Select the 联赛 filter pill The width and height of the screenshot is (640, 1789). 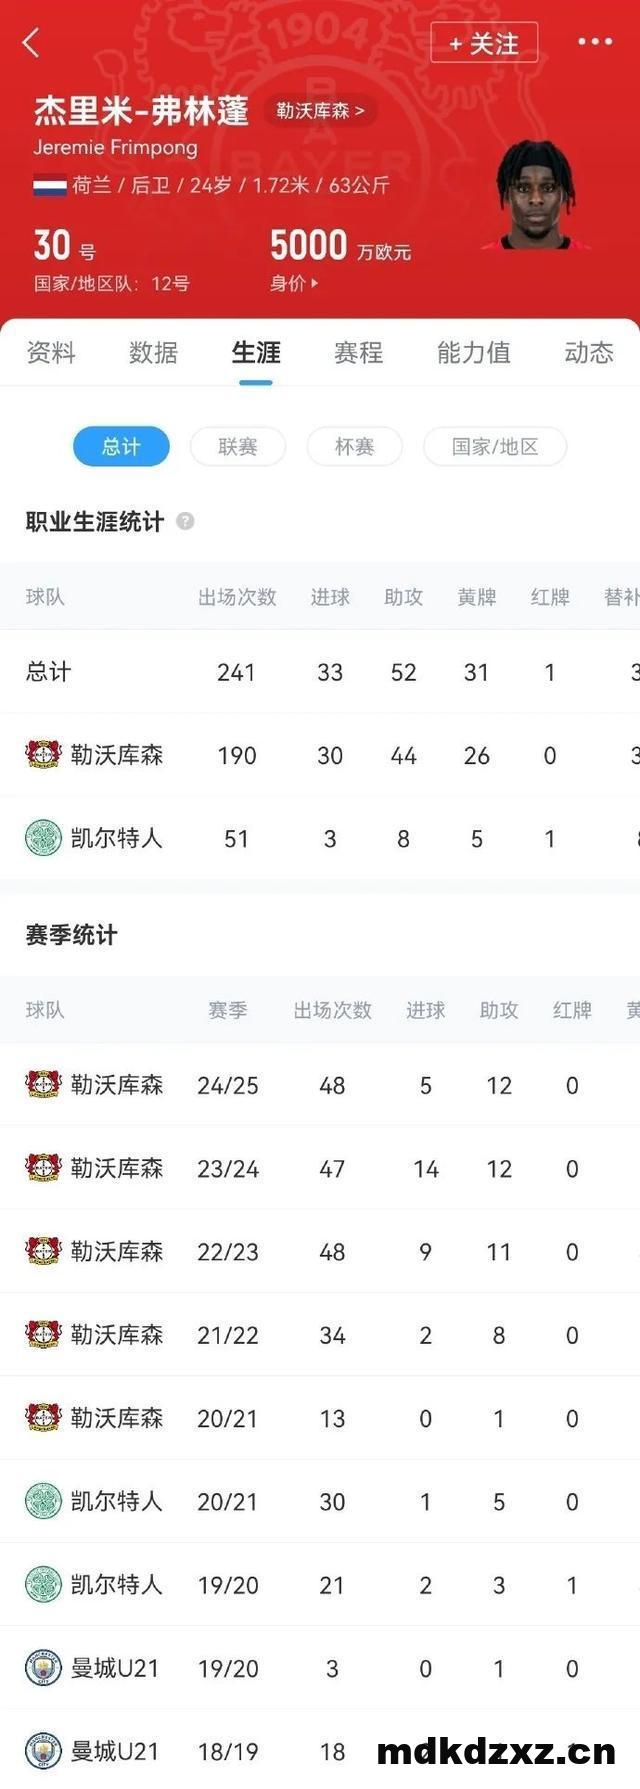point(238,446)
